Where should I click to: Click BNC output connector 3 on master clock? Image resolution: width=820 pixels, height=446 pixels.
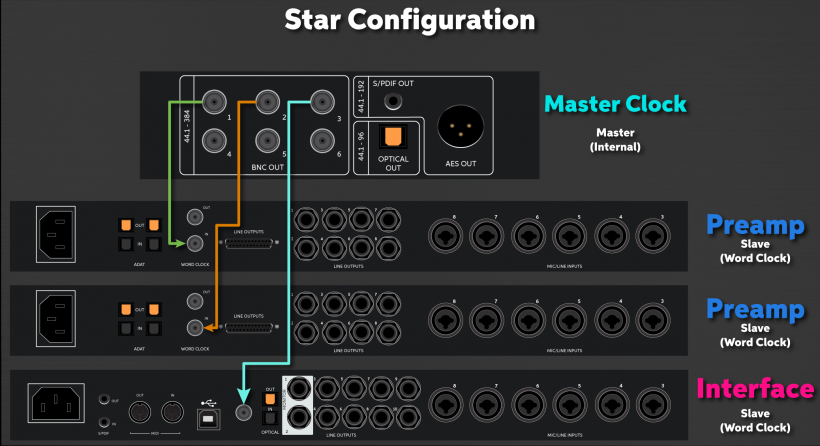point(322,101)
